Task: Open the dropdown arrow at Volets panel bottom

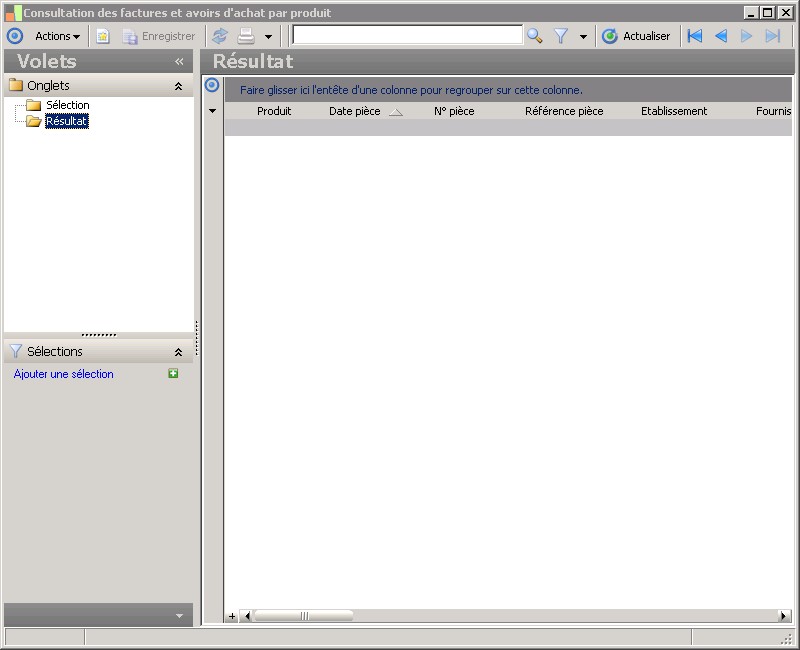Action: tap(179, 616)
